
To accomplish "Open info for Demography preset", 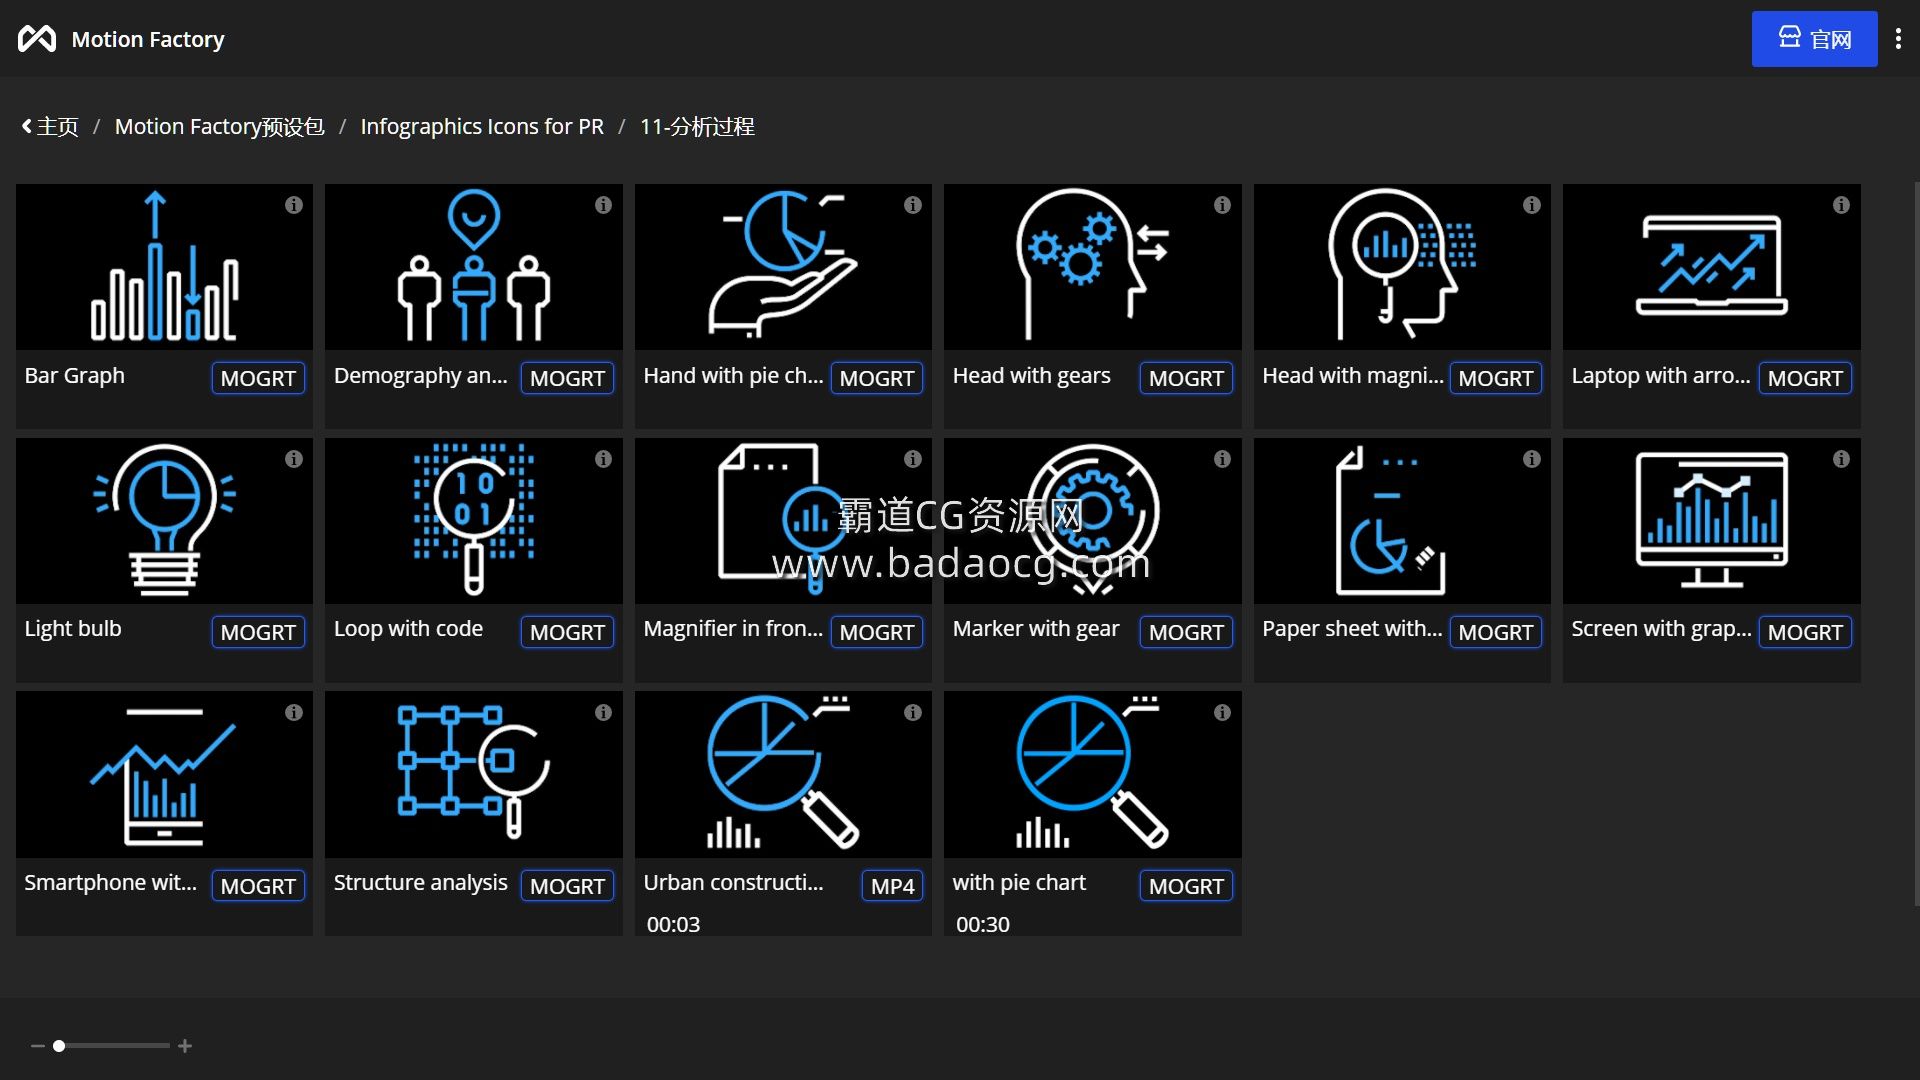I will click(603, 205).
